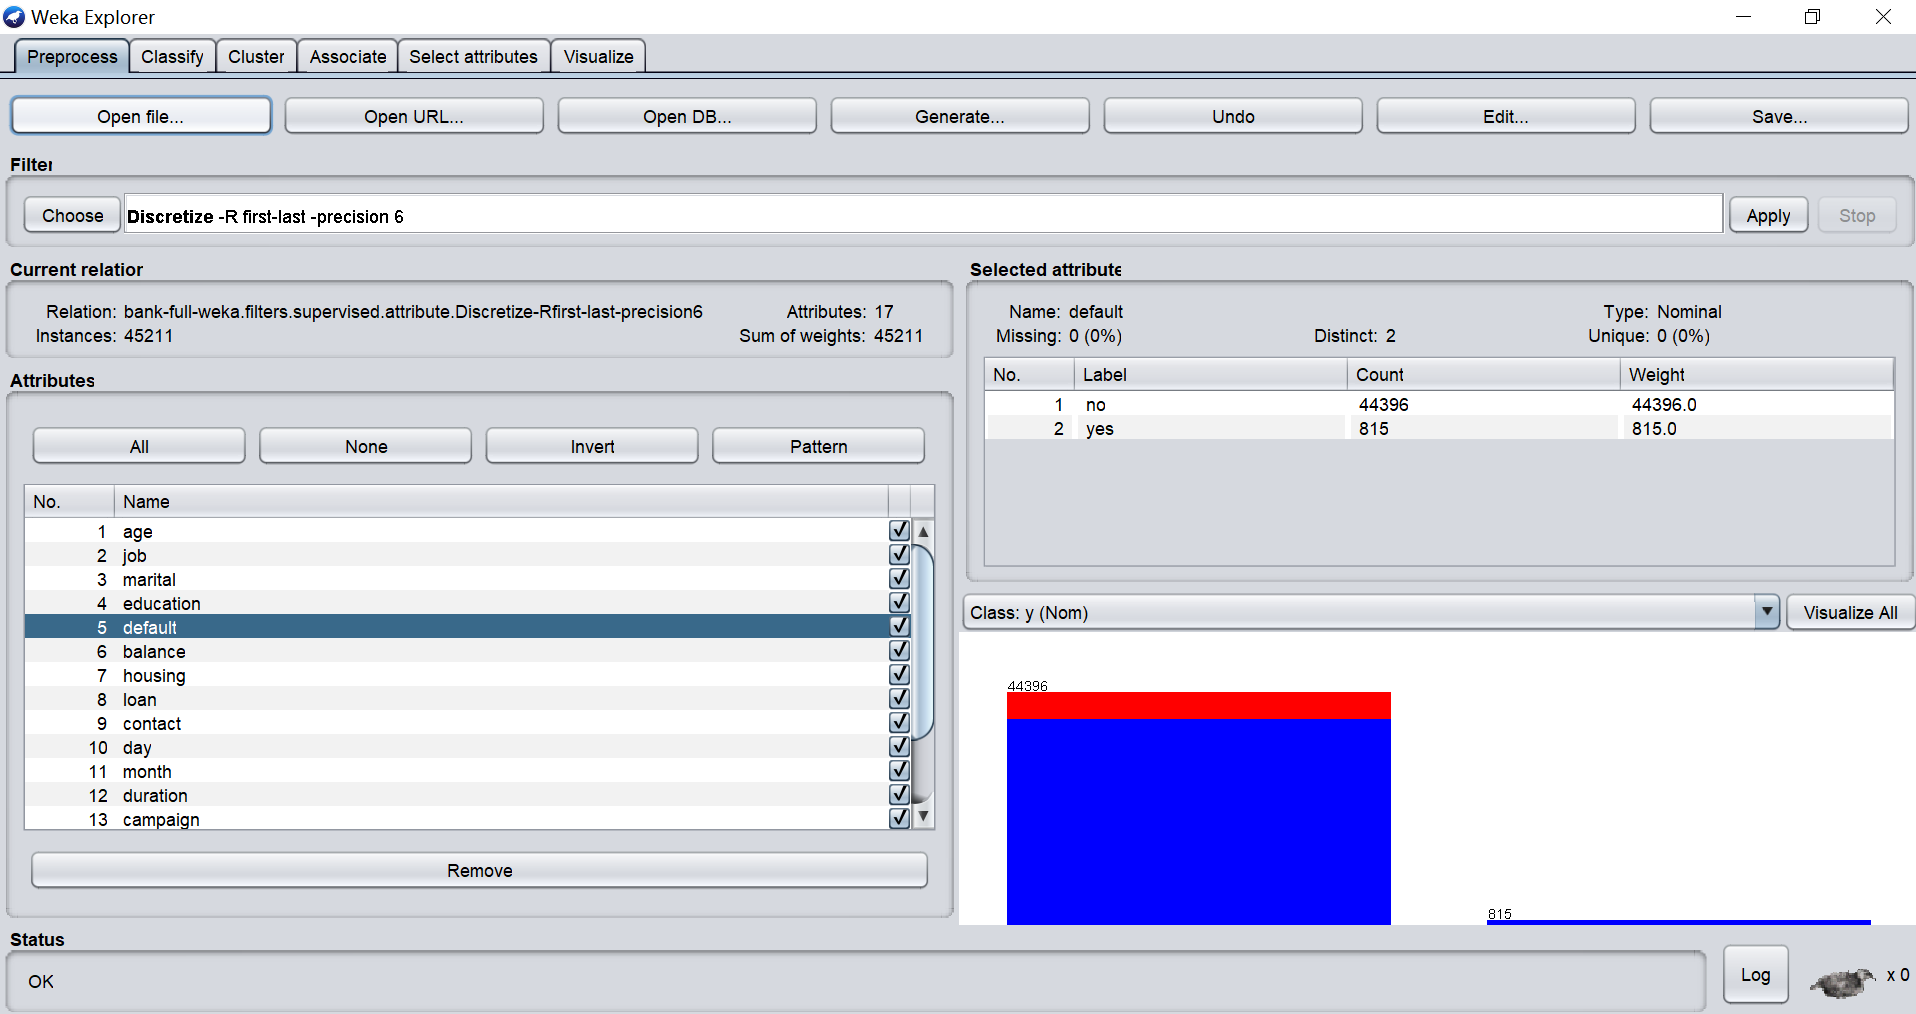Uncheck the age attribute checkbox
1916x1014 pixels.
pyautogui.click(x=899, y=531)
